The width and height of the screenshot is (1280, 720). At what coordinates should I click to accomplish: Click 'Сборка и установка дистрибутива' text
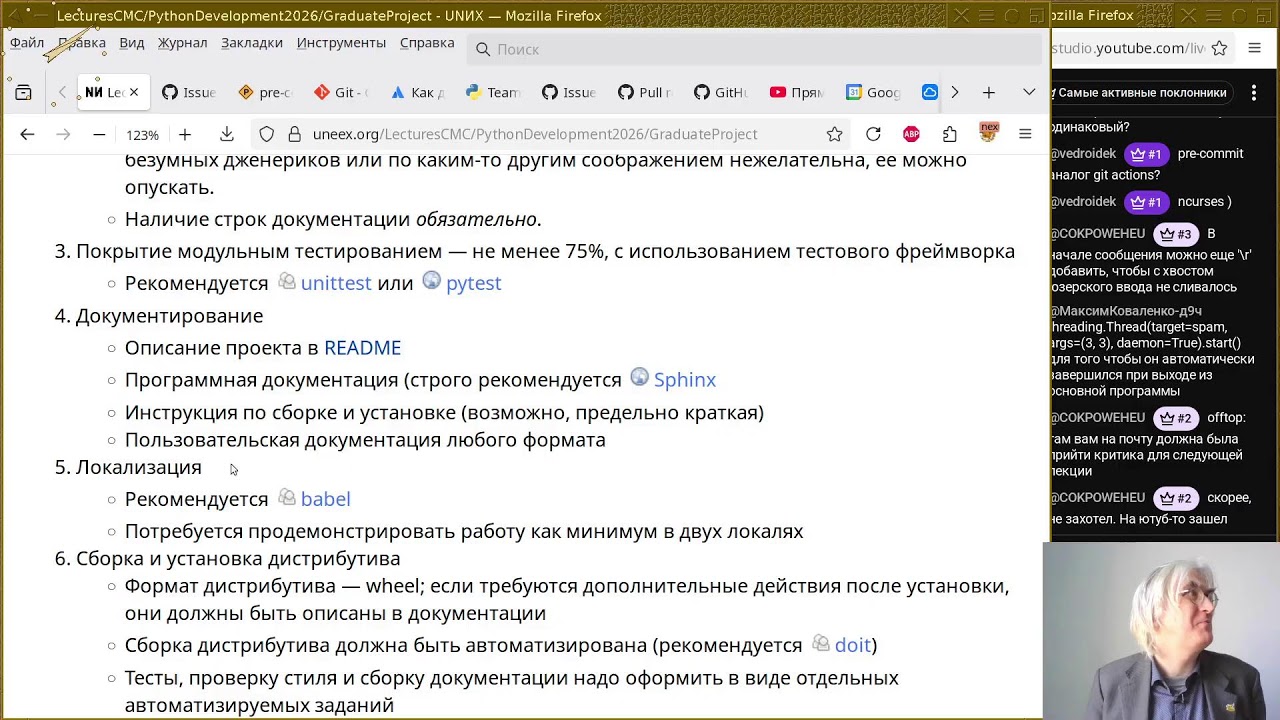(x=238, y=558)
